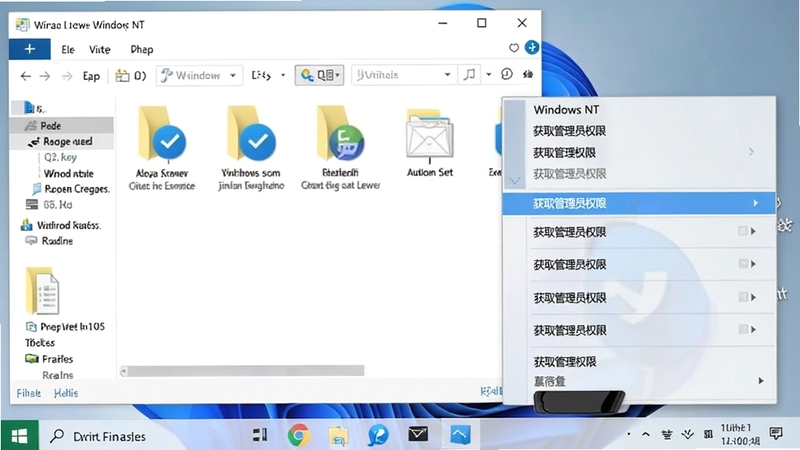Click the taskbar clock
800x450 pixels.
click(x=740, y=434)
